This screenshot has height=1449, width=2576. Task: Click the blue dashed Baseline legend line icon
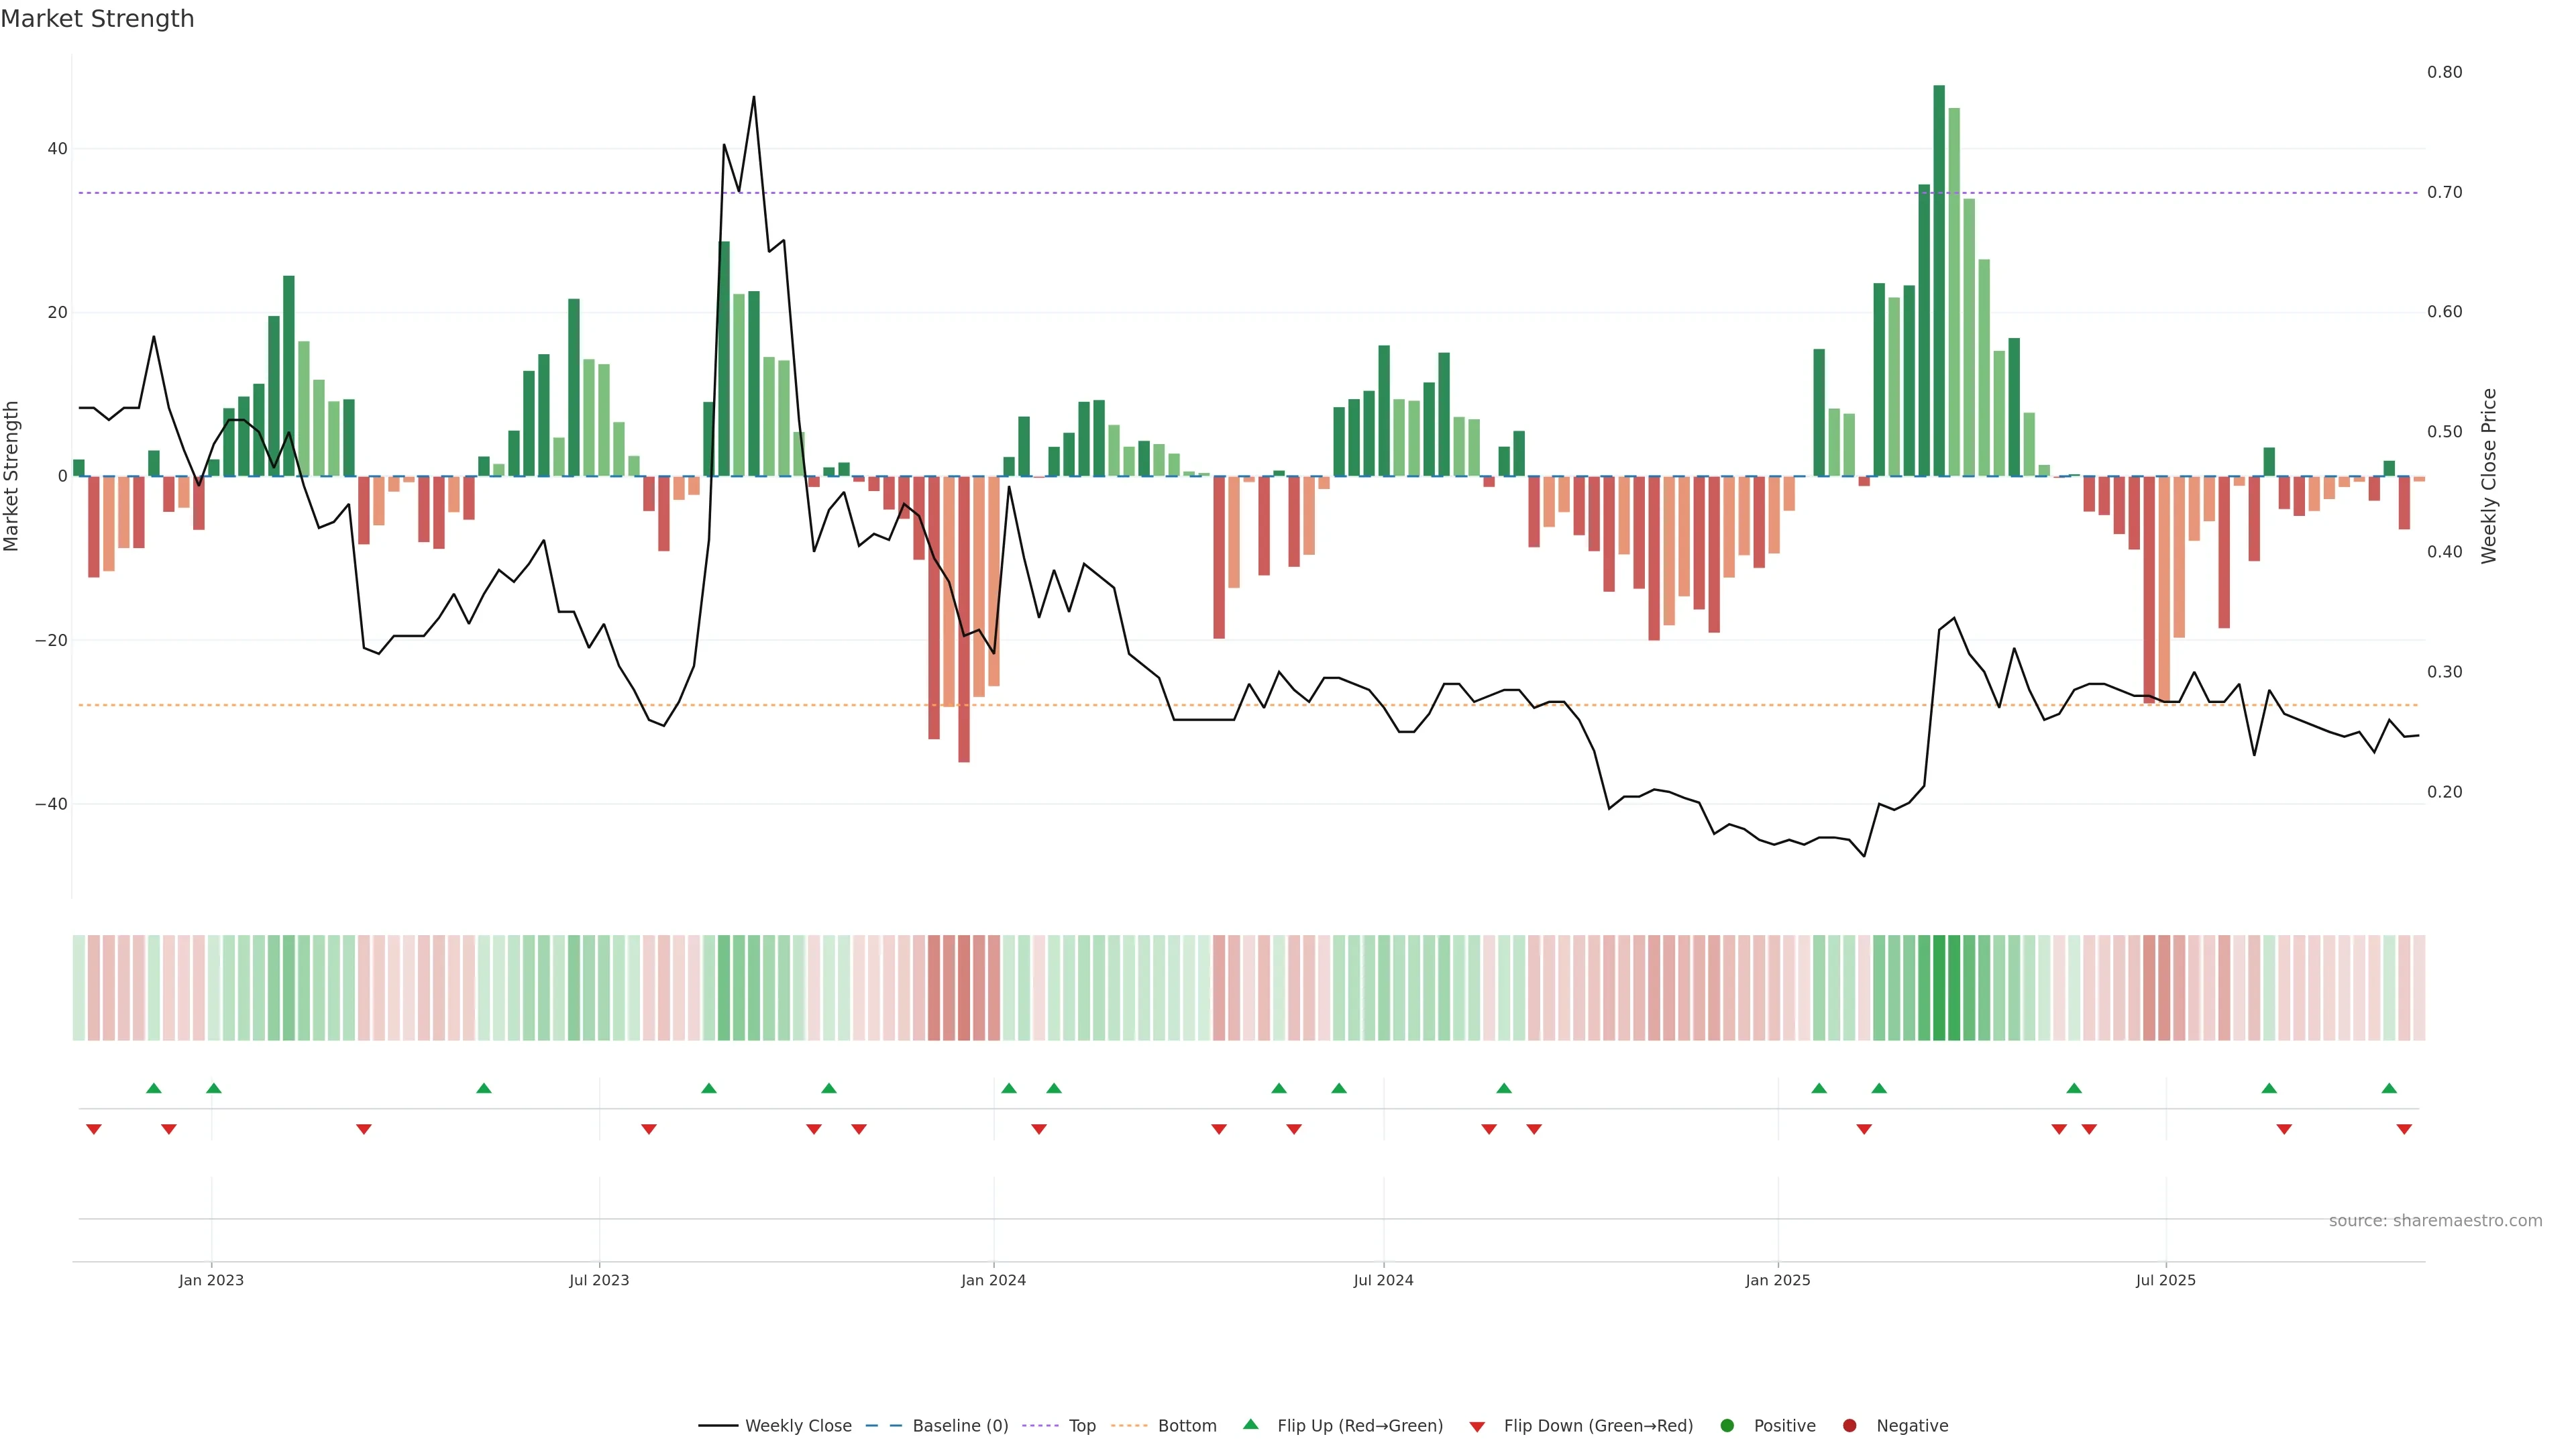tap(883, 1425)
